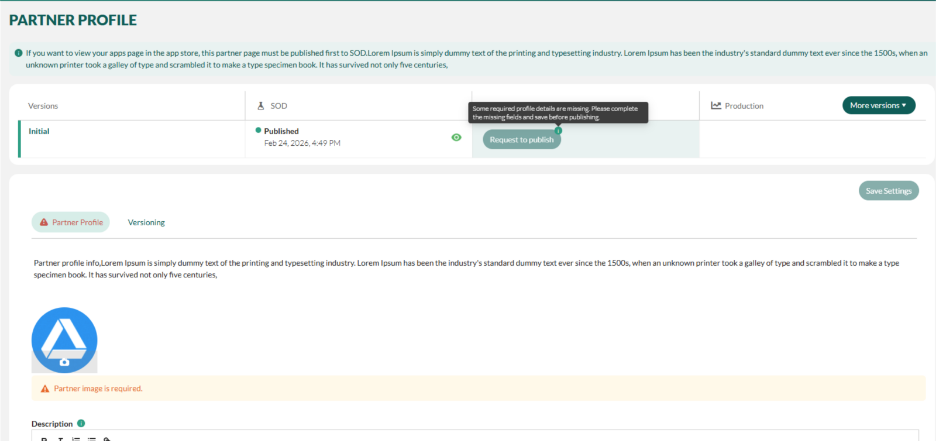Image resolution: width=936 pixels, height=441 pixels.
Task: Click the SOD flask icon in the header
Action: pos(260,105)
